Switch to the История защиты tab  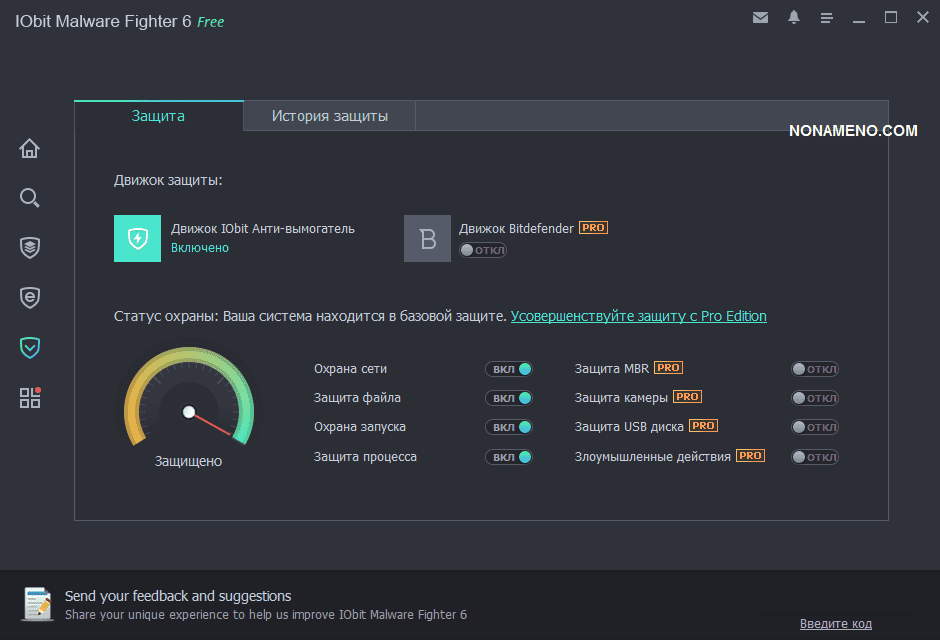point(329,116)
